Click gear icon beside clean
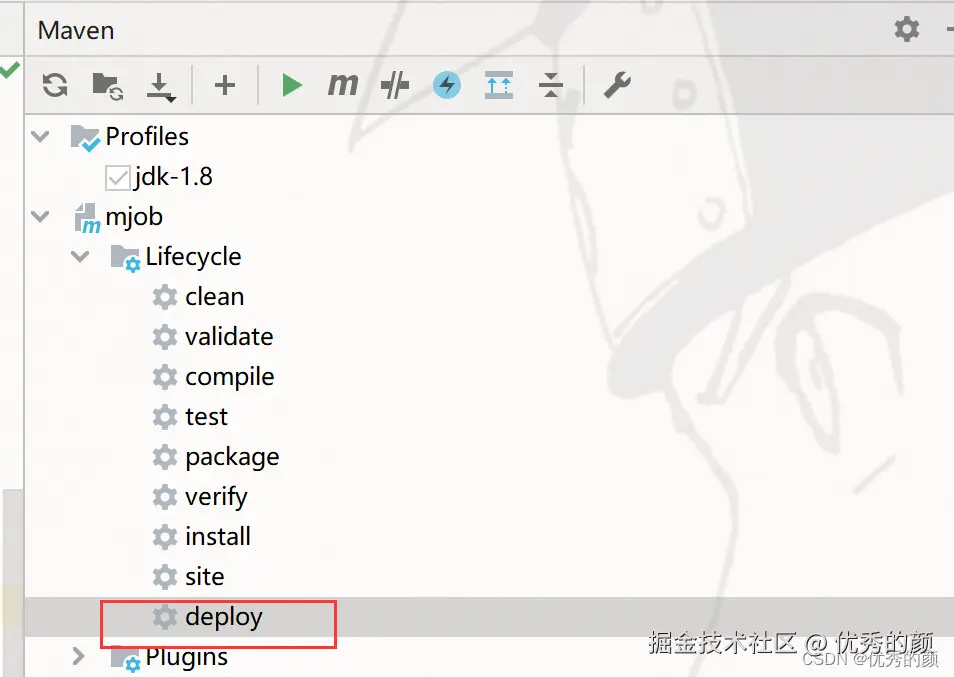Viewport: 954px width, 677px height. tap(165, 297)
